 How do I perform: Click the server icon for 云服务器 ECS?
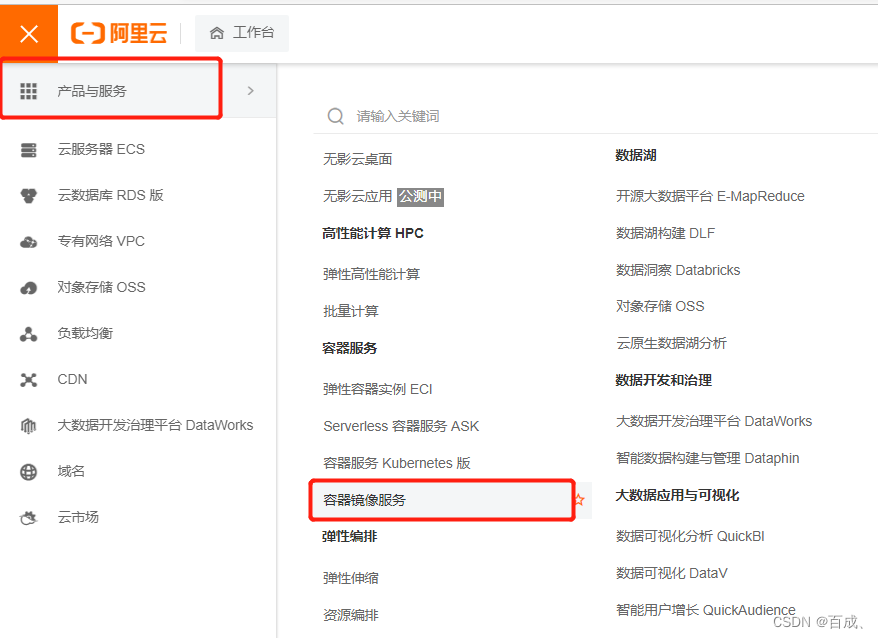[29, 150]
